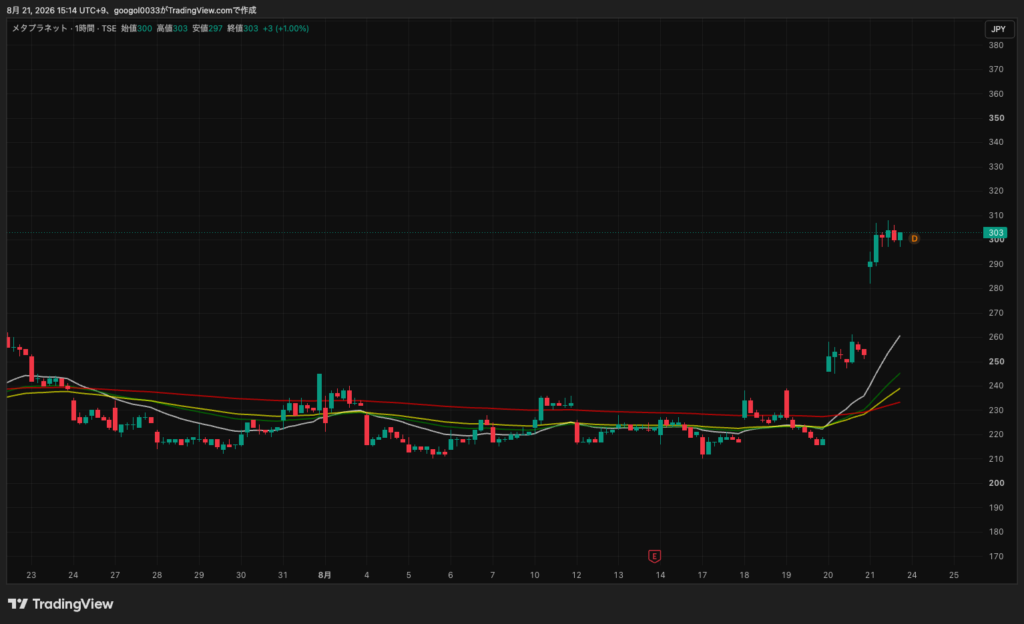Click the 1時間 interval text in legend
1024x624 pixels.
point(84,29)
